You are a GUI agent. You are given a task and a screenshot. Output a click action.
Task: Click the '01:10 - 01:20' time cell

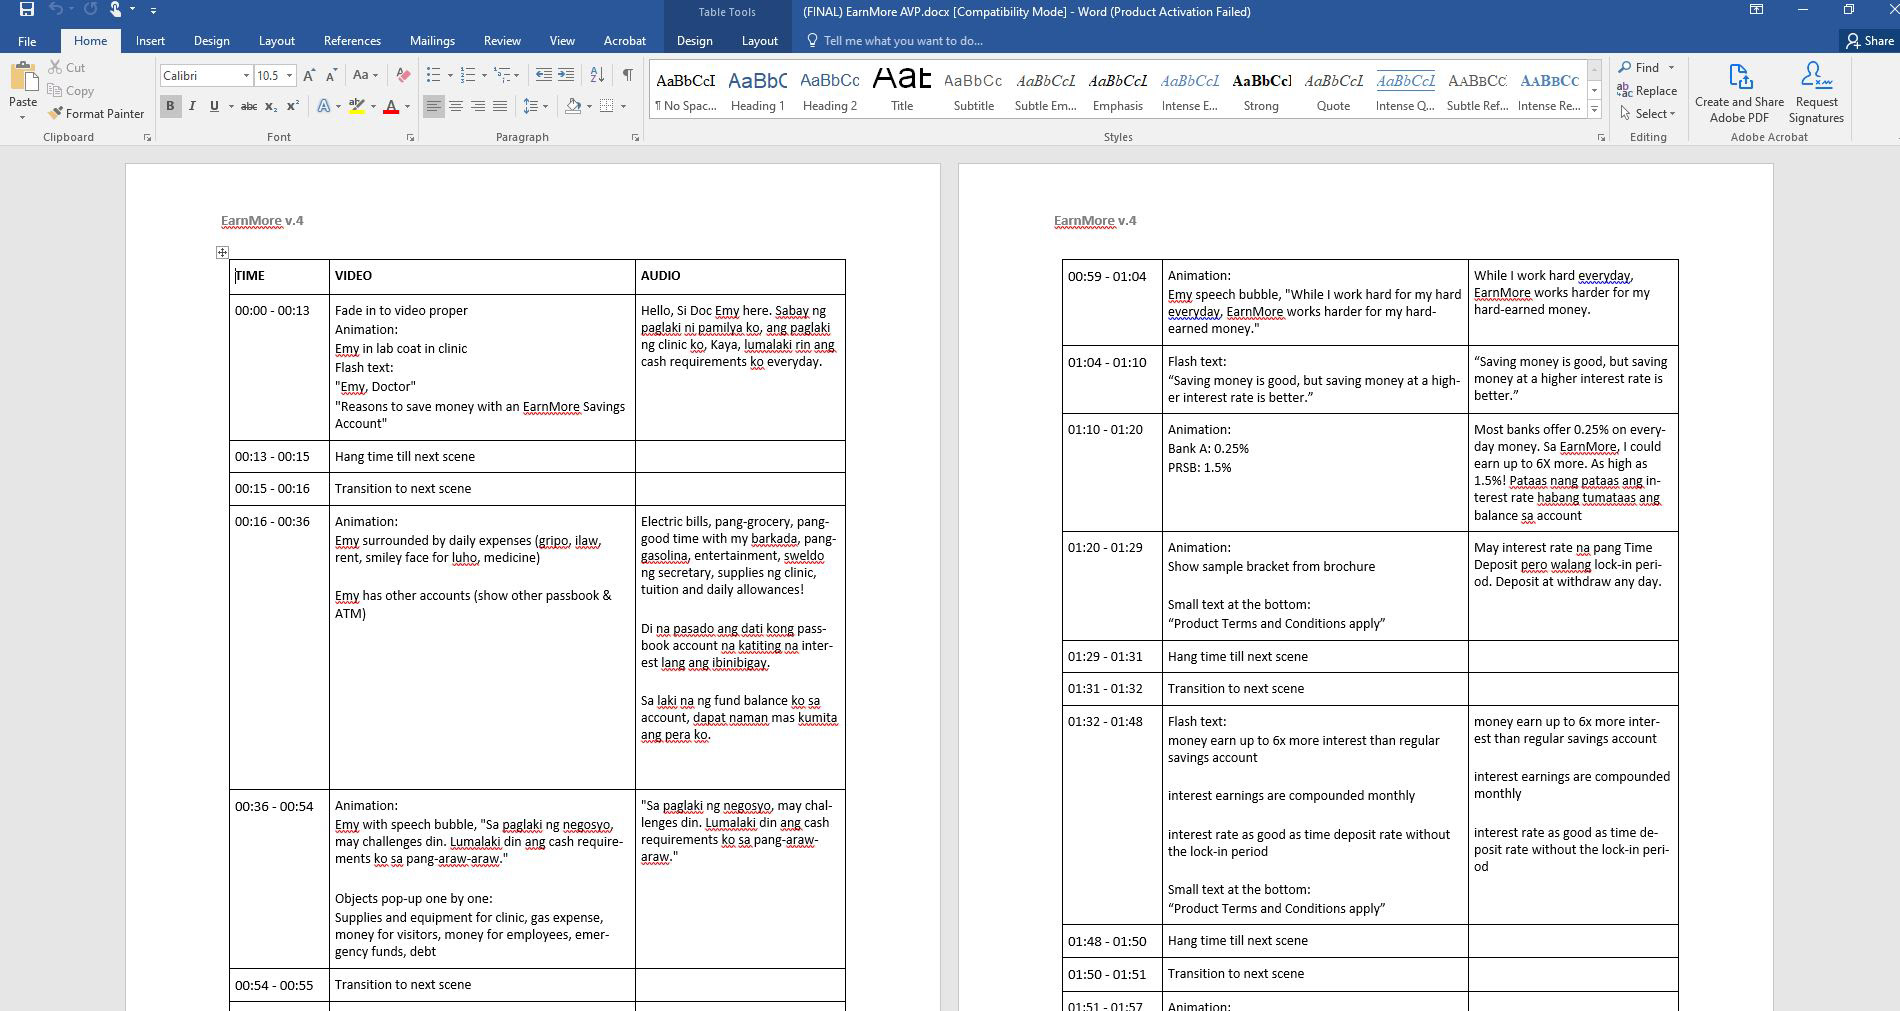(1112, 472)
